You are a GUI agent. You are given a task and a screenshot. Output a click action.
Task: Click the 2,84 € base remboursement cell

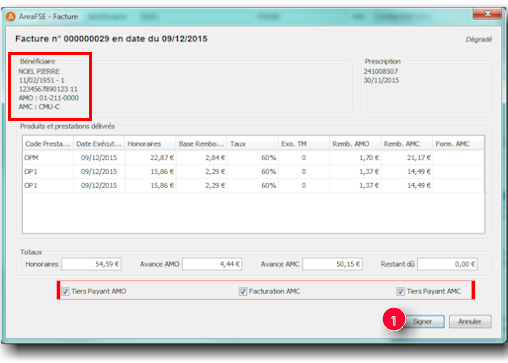(202, 158)
